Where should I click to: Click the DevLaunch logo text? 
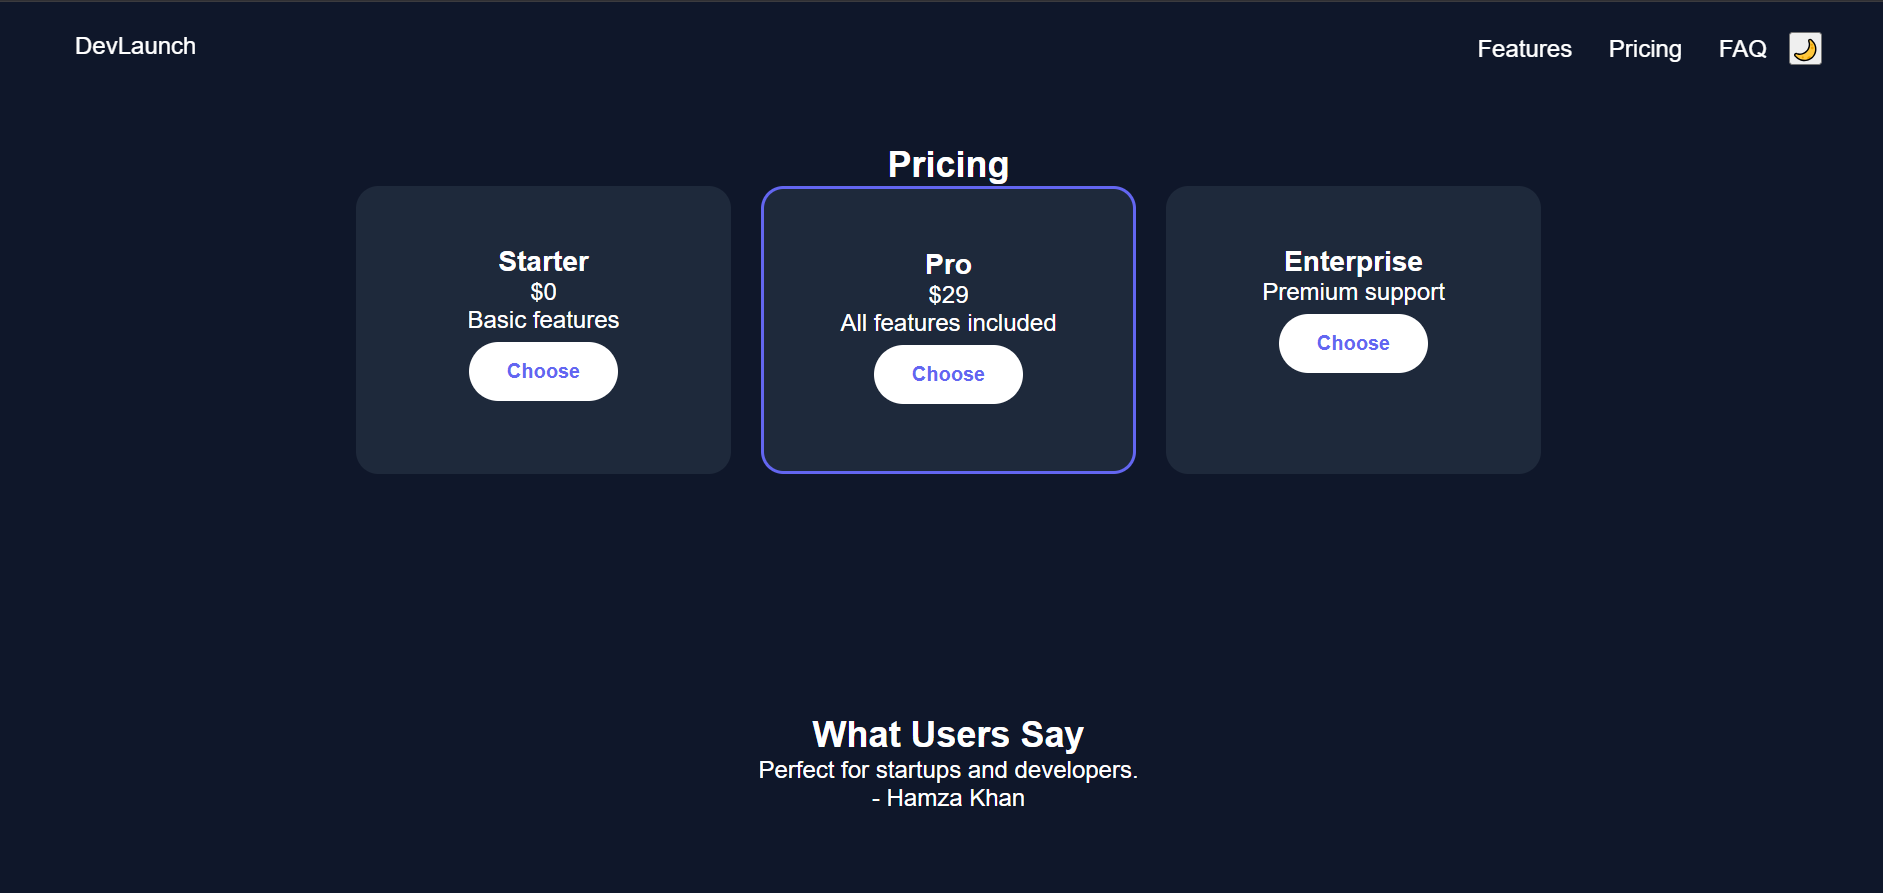pos(135,46)
